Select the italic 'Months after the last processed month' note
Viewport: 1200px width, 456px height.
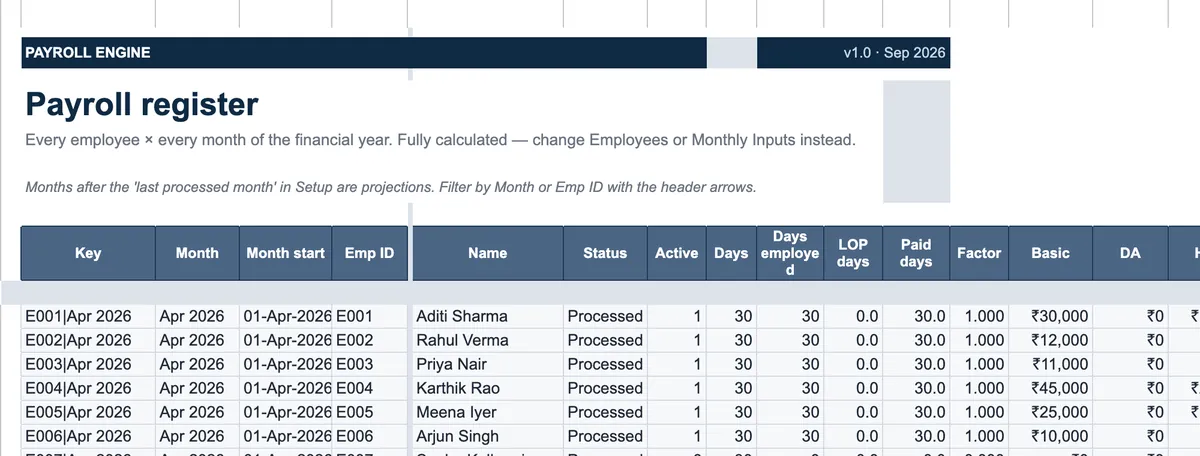390,187
